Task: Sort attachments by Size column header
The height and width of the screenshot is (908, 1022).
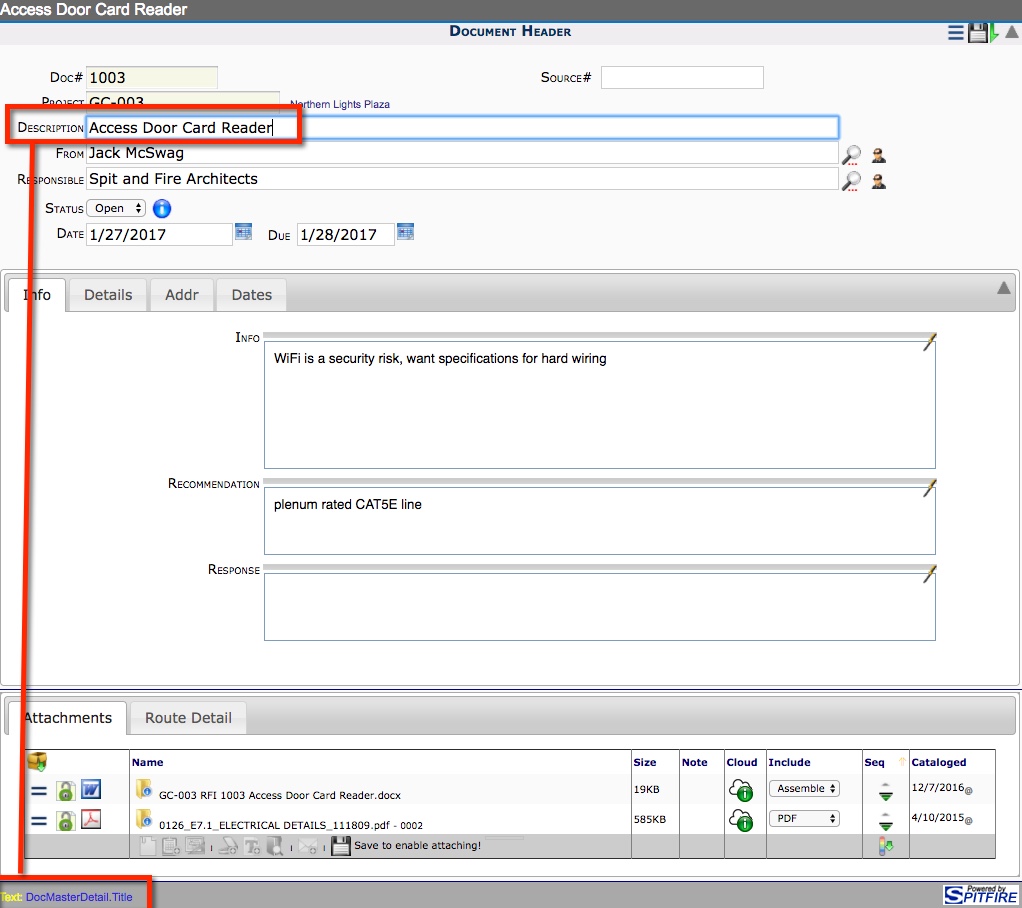Action: point(645,762)
